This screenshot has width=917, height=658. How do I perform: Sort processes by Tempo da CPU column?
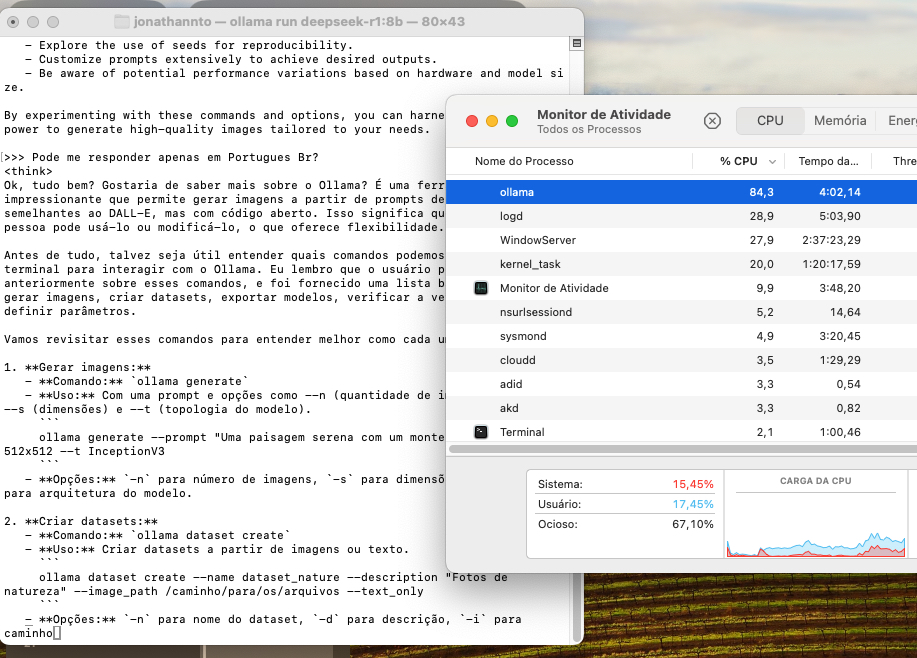coord(828,161)
